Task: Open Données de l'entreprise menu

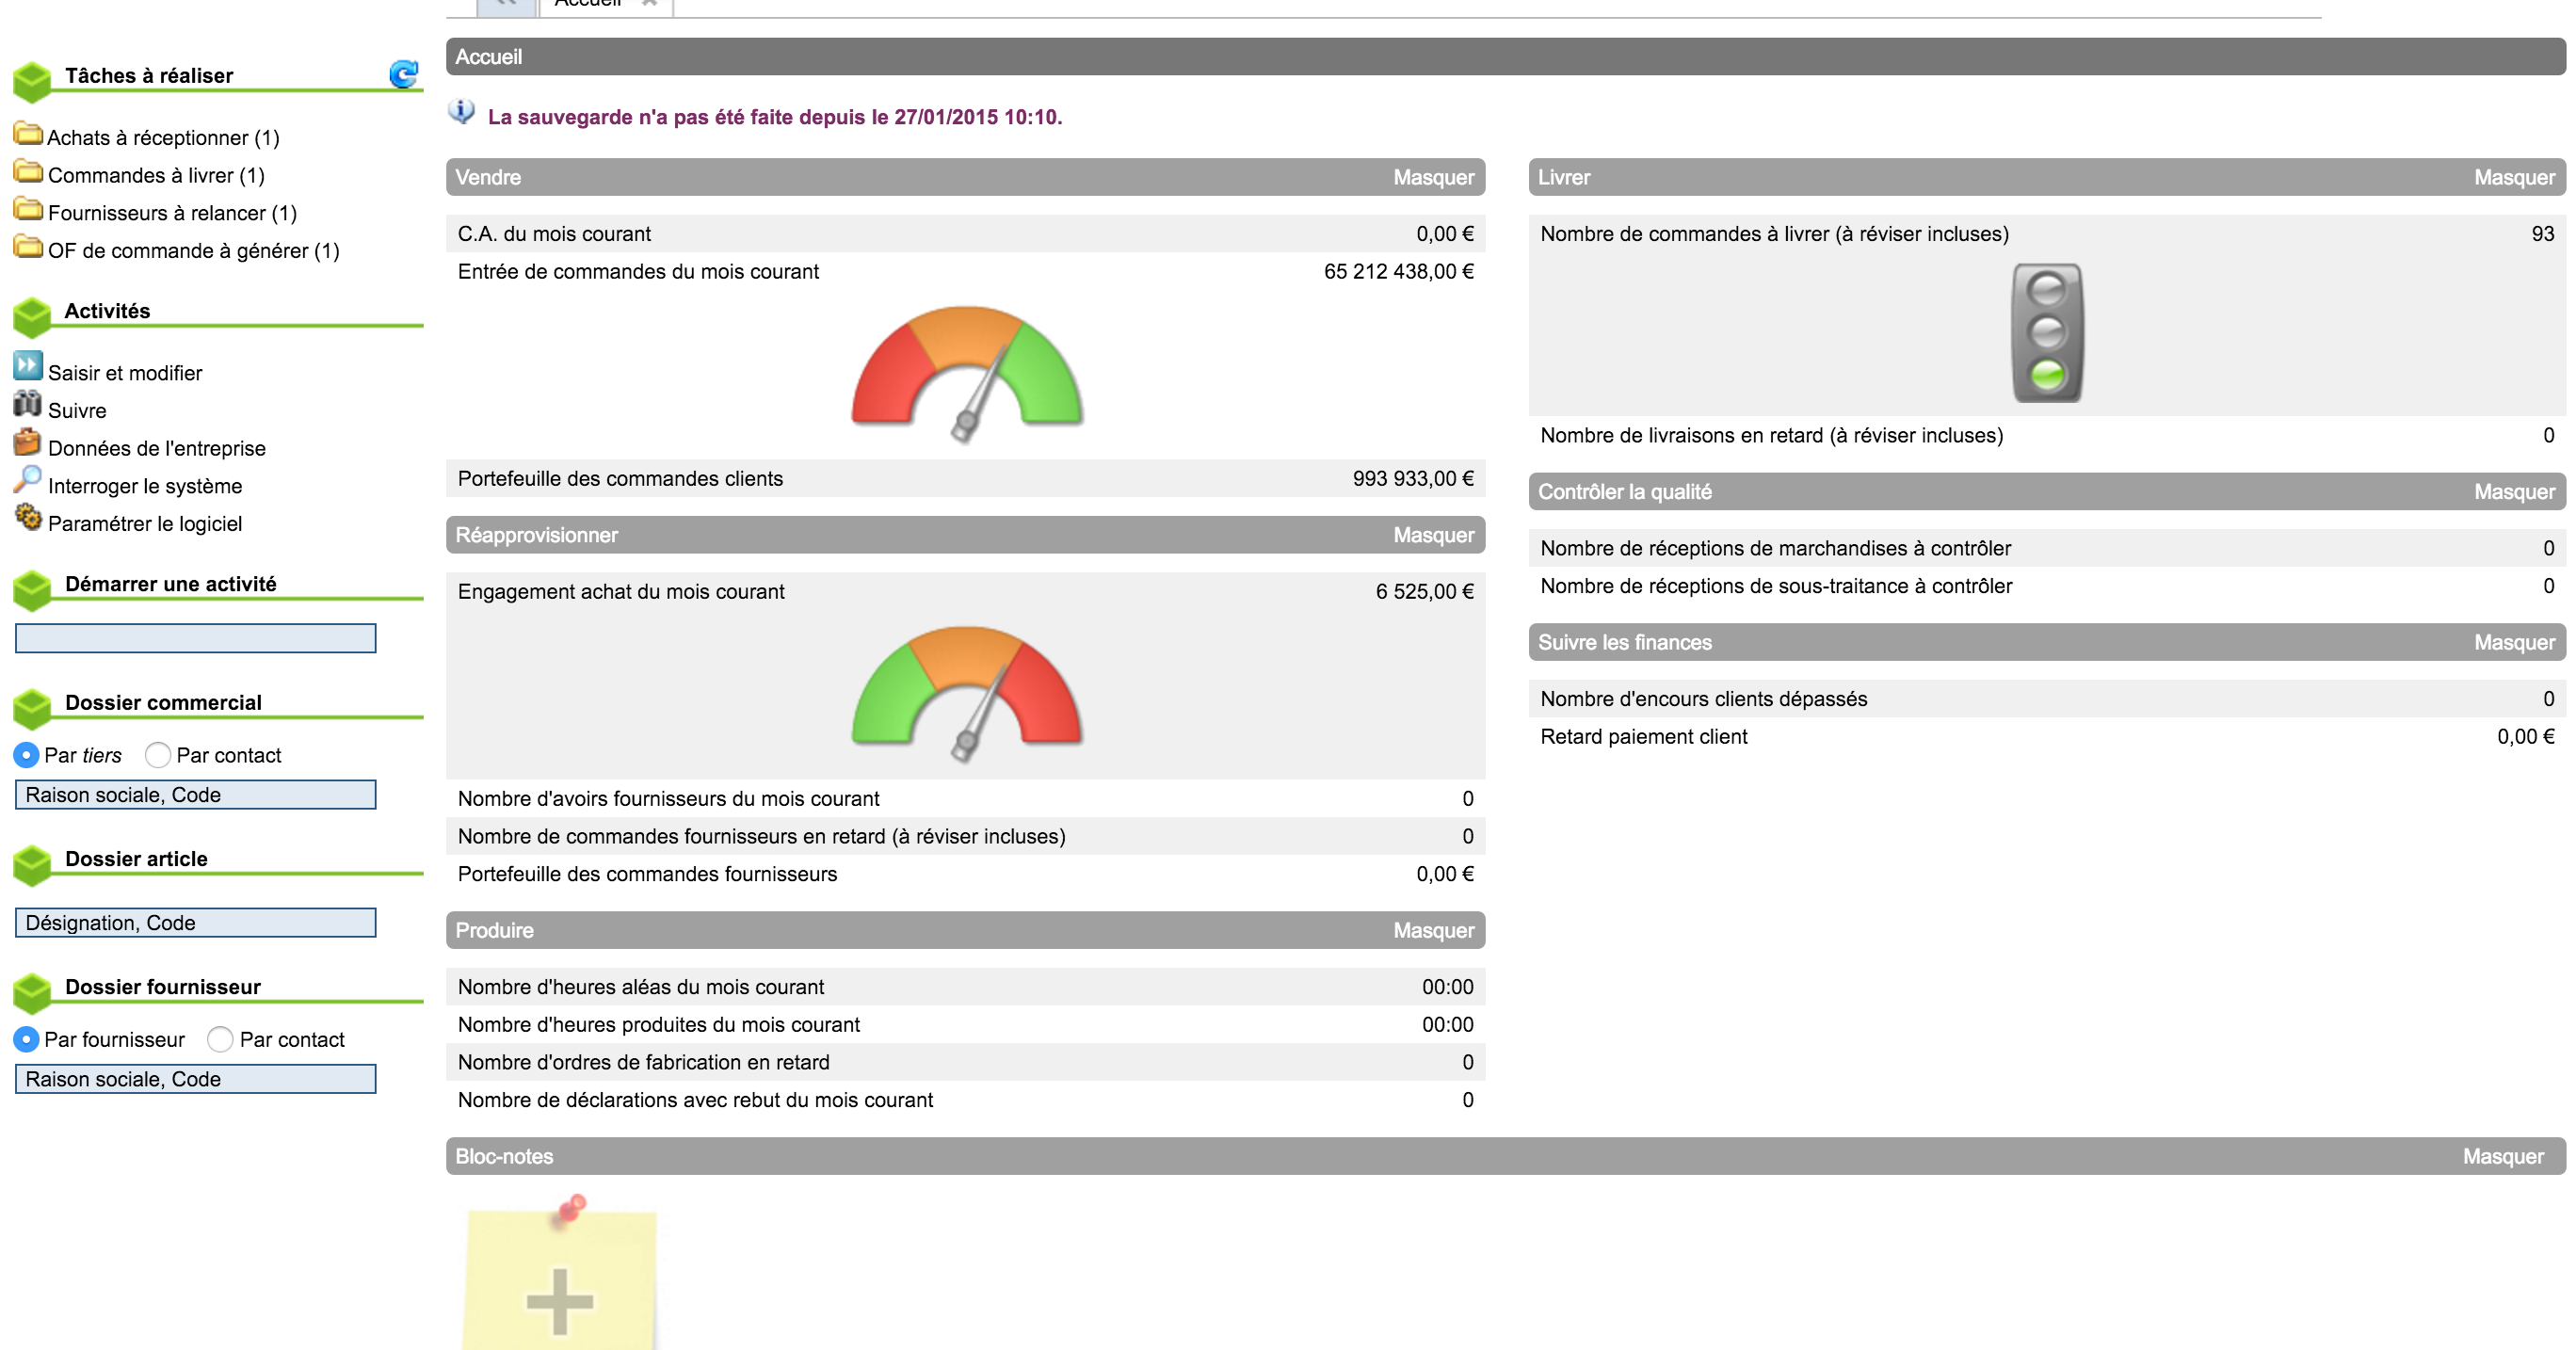Action: pyautogui.click(x=157, y=448)
